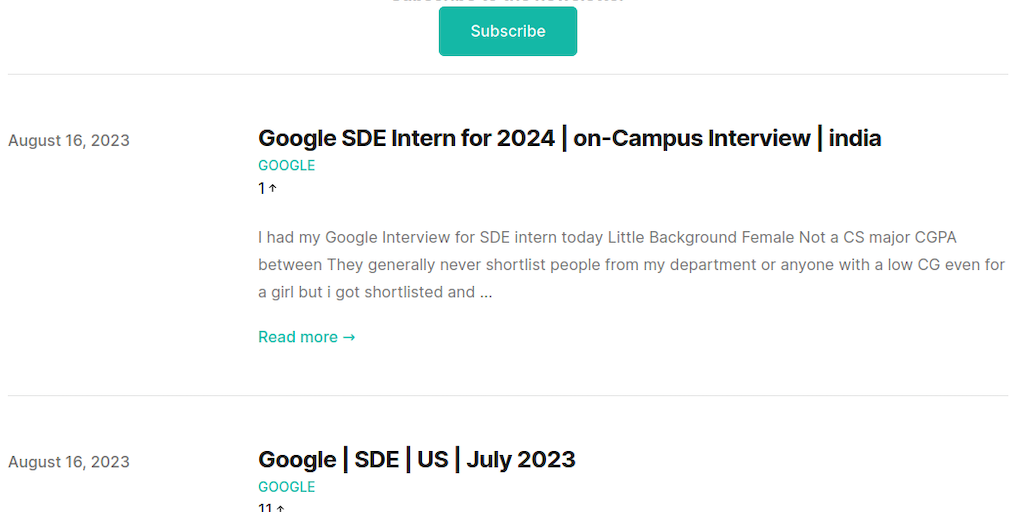Click the GOOGLE tag under the SDE Intern post
Image resolution: width=1024 pixels, height=512 pixels.
[286, 165]
